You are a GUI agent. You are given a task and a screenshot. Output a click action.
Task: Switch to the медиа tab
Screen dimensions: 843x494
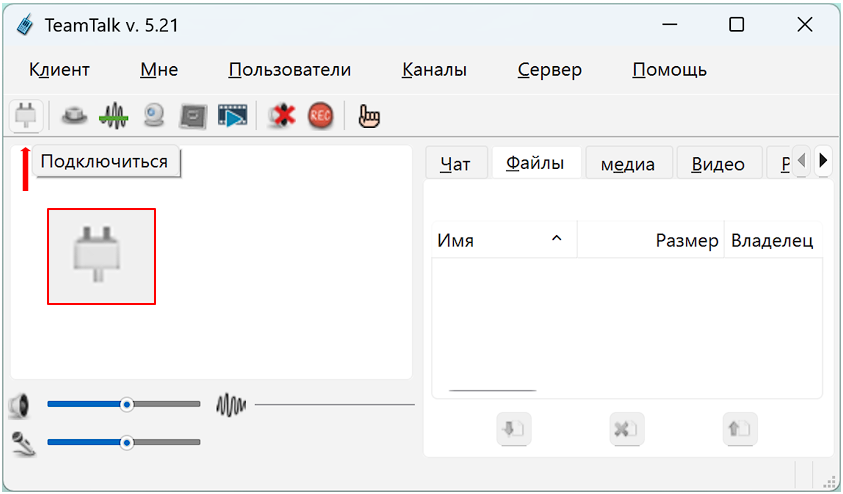[628, 163]
